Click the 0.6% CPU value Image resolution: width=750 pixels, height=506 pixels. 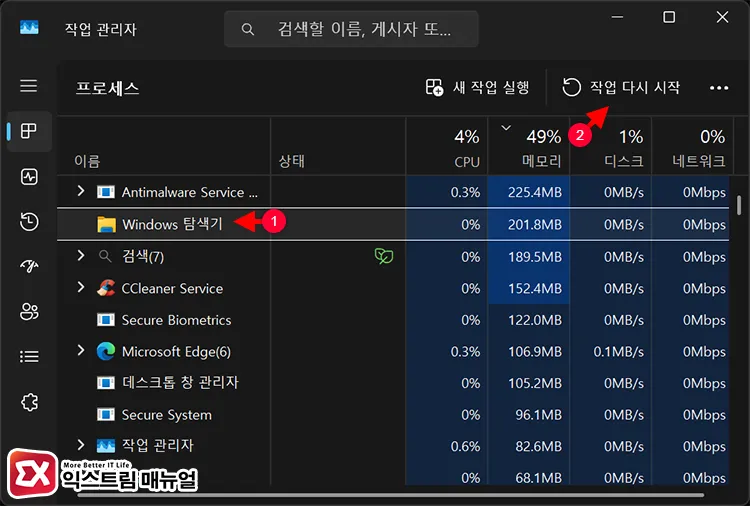pos(465,447)
